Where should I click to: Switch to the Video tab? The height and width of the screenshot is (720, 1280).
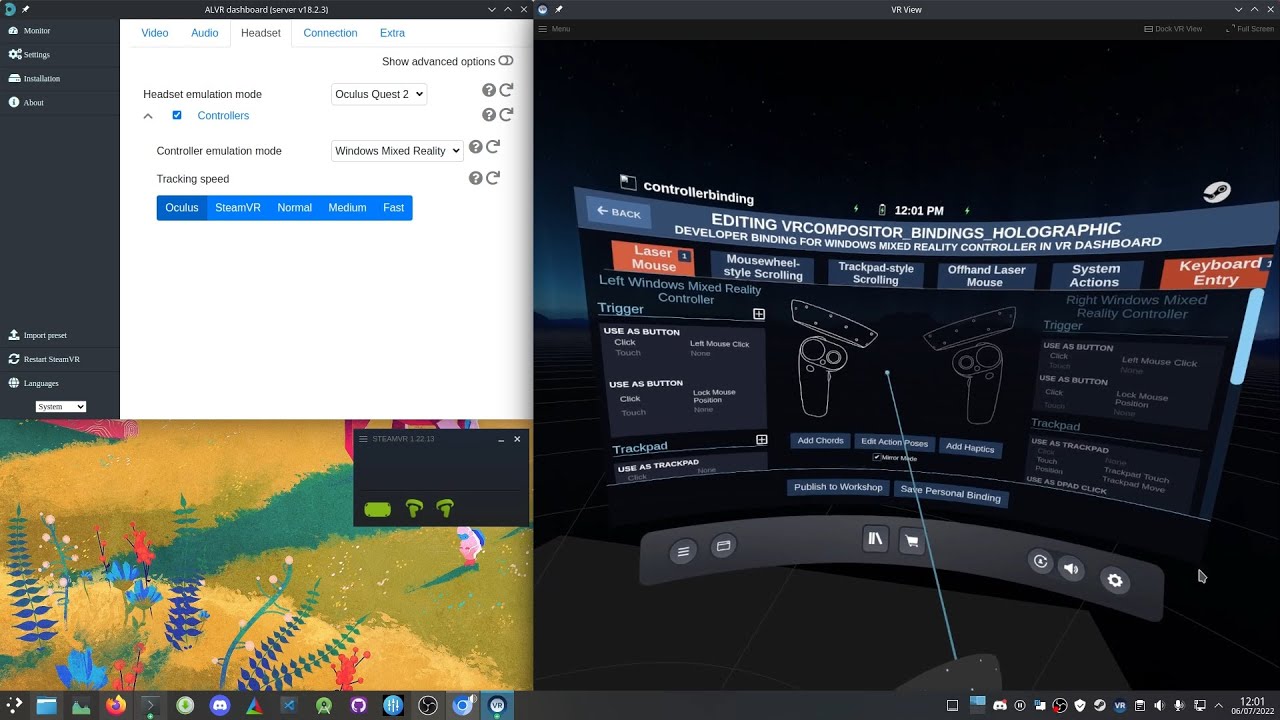pyautogui.click(x=155, y=33)
